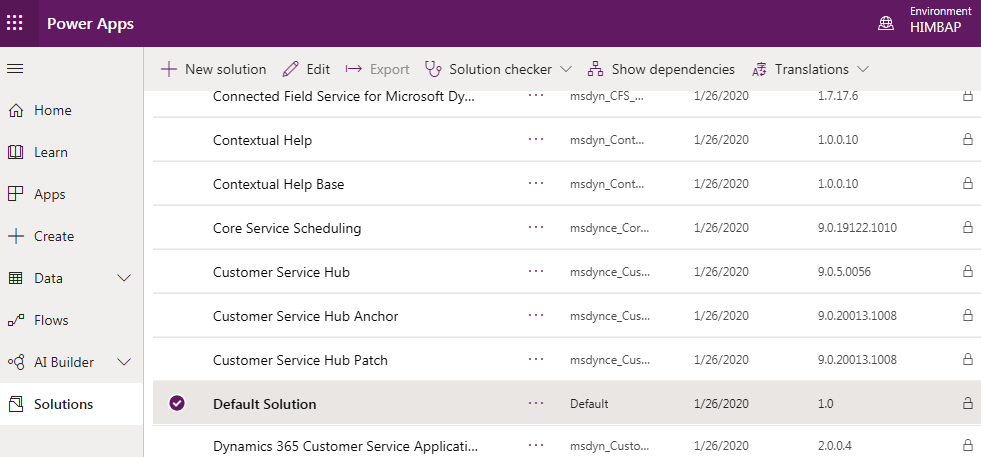Click lock icon on Core Service Scheduling row

[x=967, y=227]
